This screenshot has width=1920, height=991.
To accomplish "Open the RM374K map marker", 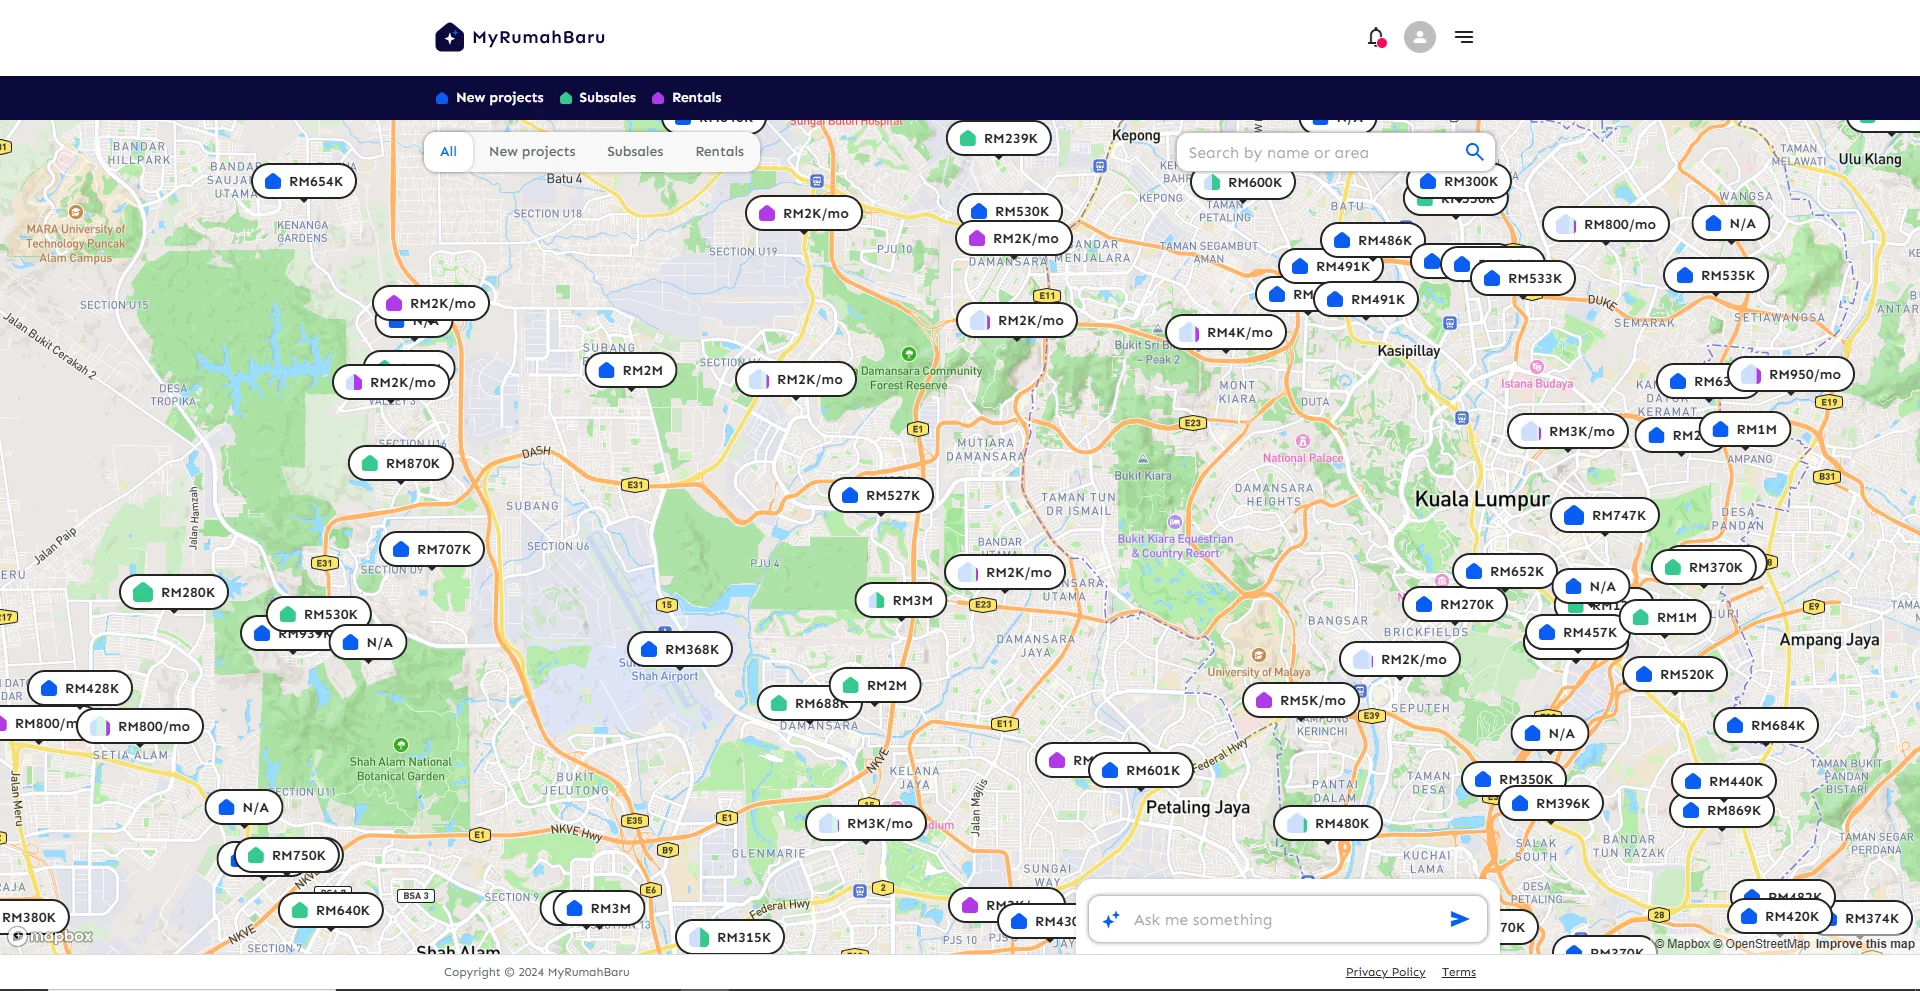I will tap(1872, 919).
